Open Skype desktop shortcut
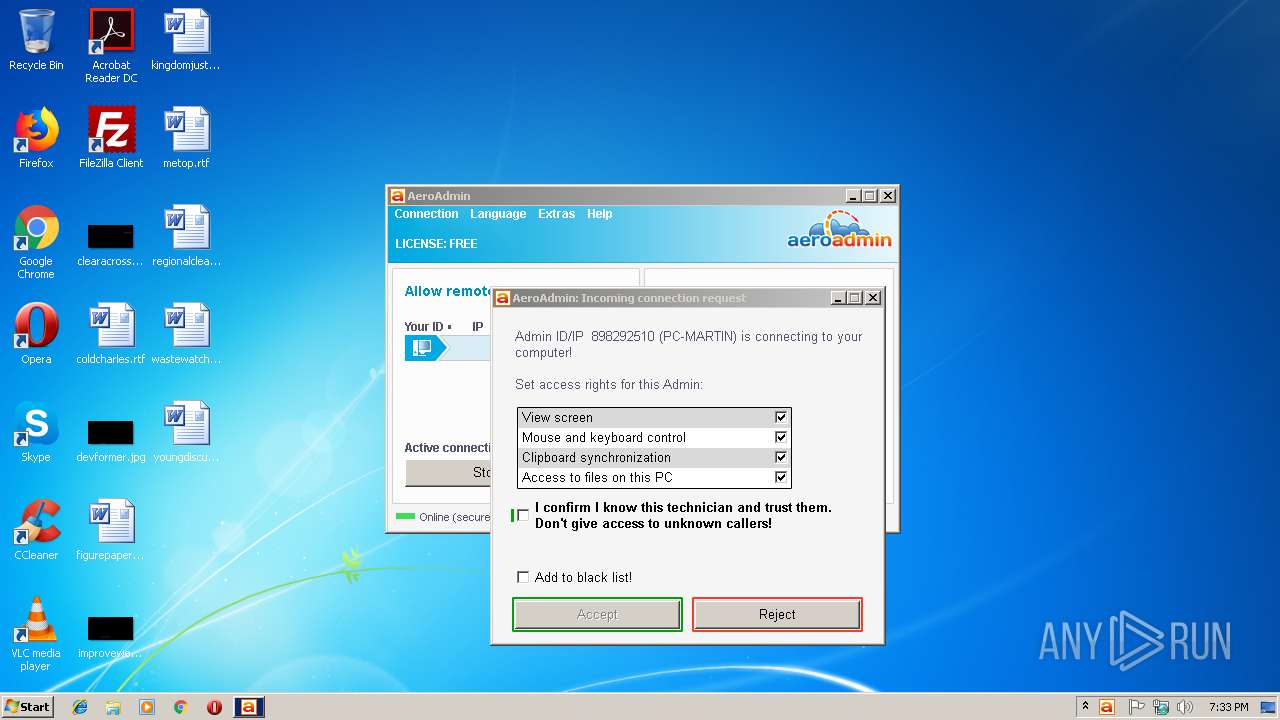The image size is (1280, 720). point(36,432)
